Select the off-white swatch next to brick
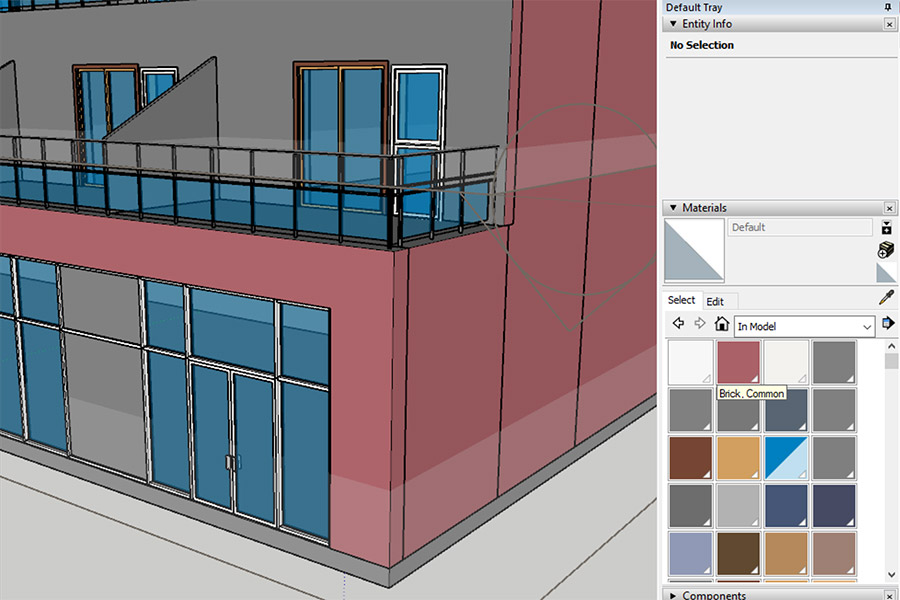 click(x=786, y=362)
